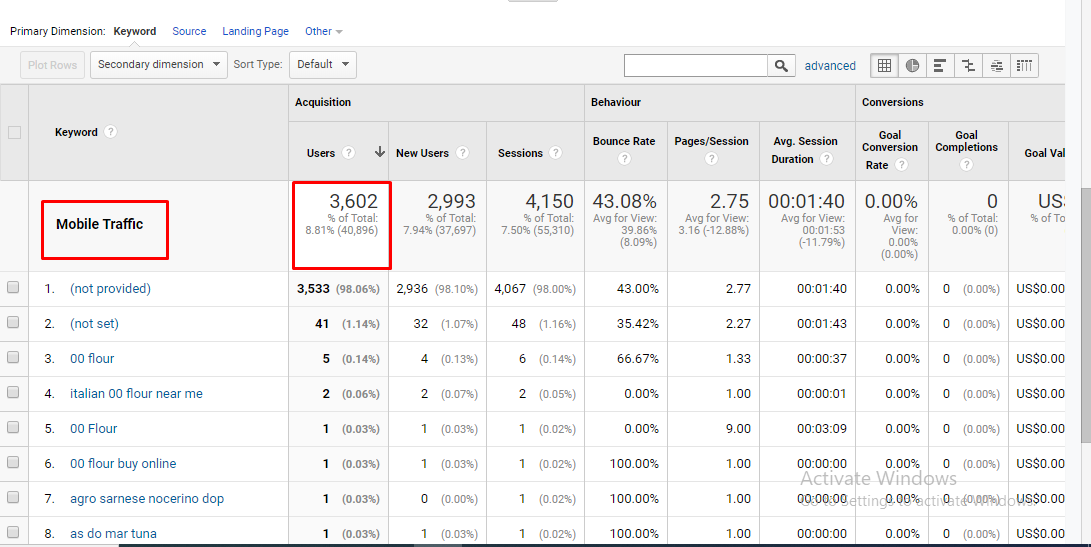Open the 00 Flour keyword in row 5
1091x547 pixels.
93,429
